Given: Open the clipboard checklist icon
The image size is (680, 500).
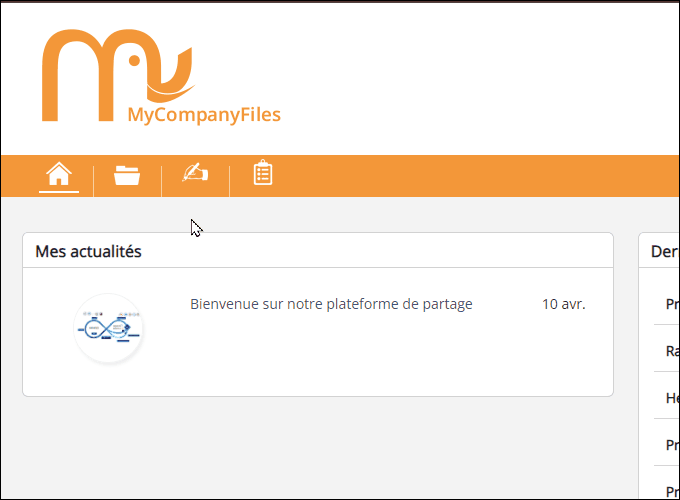Looking at the screenshot, I should [x=263, y=173].
